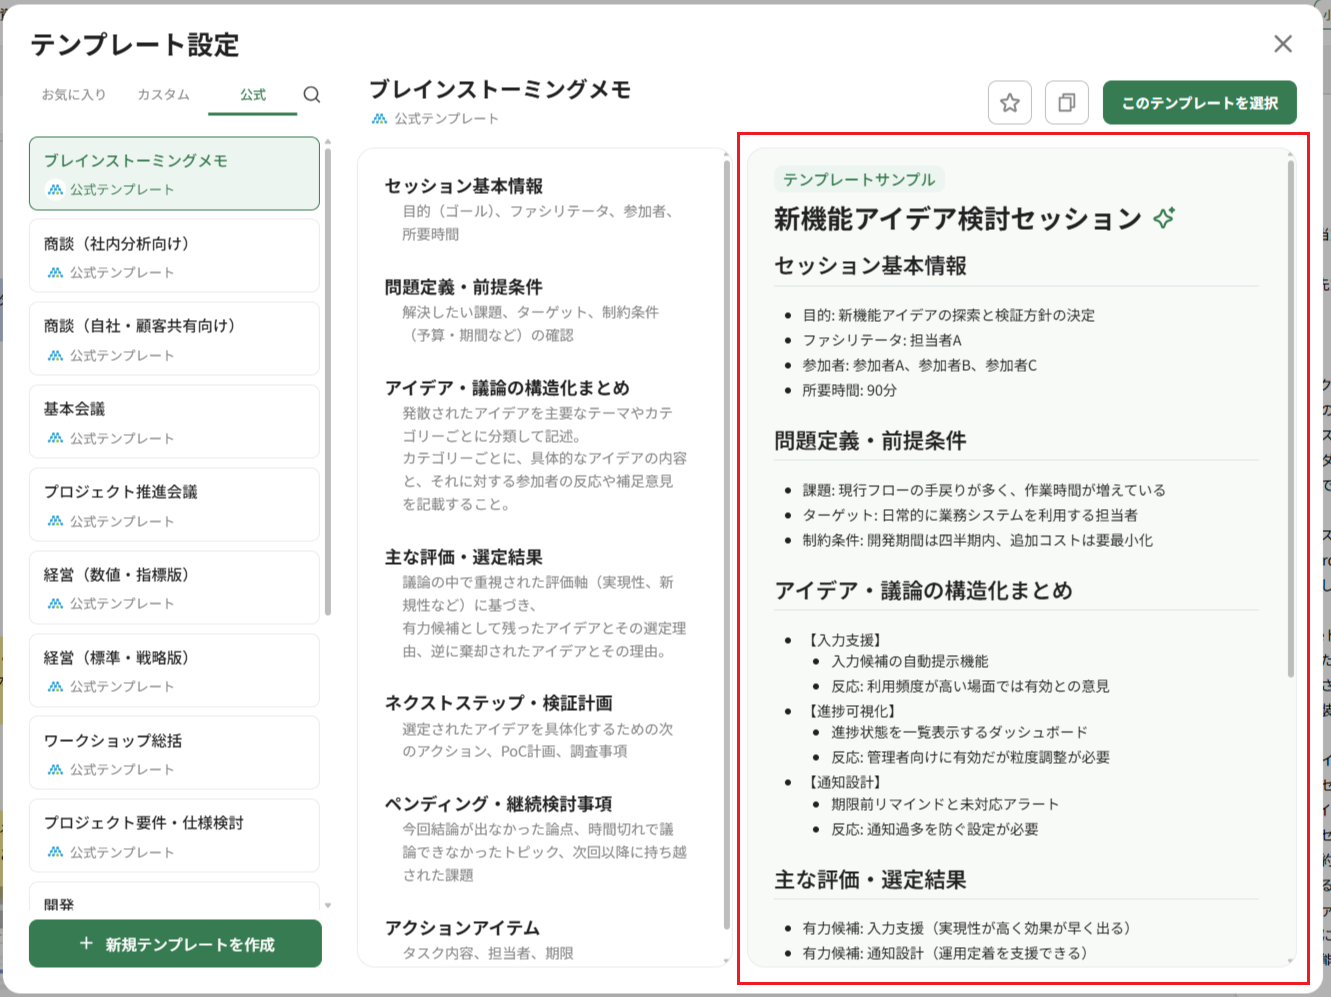
Task: Select the プロジェクト推進会議 template
Action: 174,504
